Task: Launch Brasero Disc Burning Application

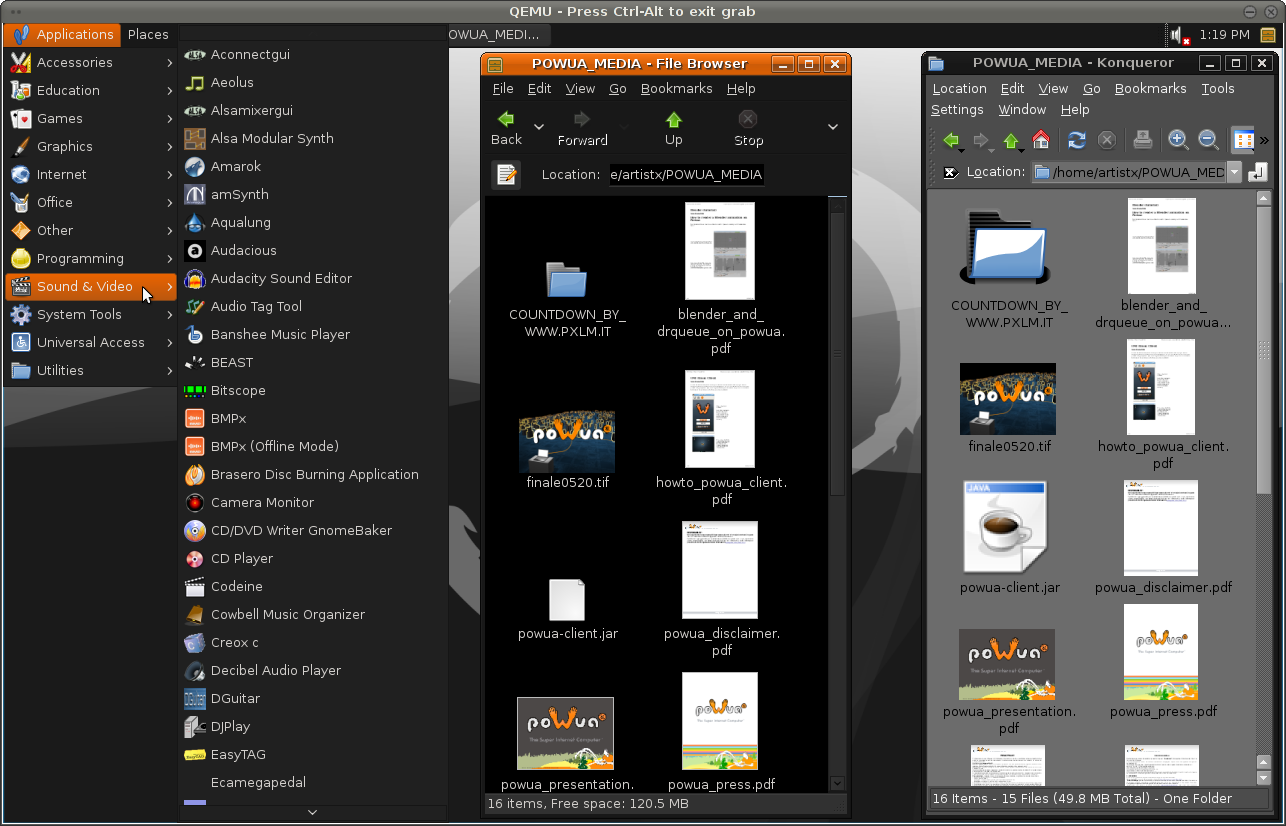Action: pos(314,474)
